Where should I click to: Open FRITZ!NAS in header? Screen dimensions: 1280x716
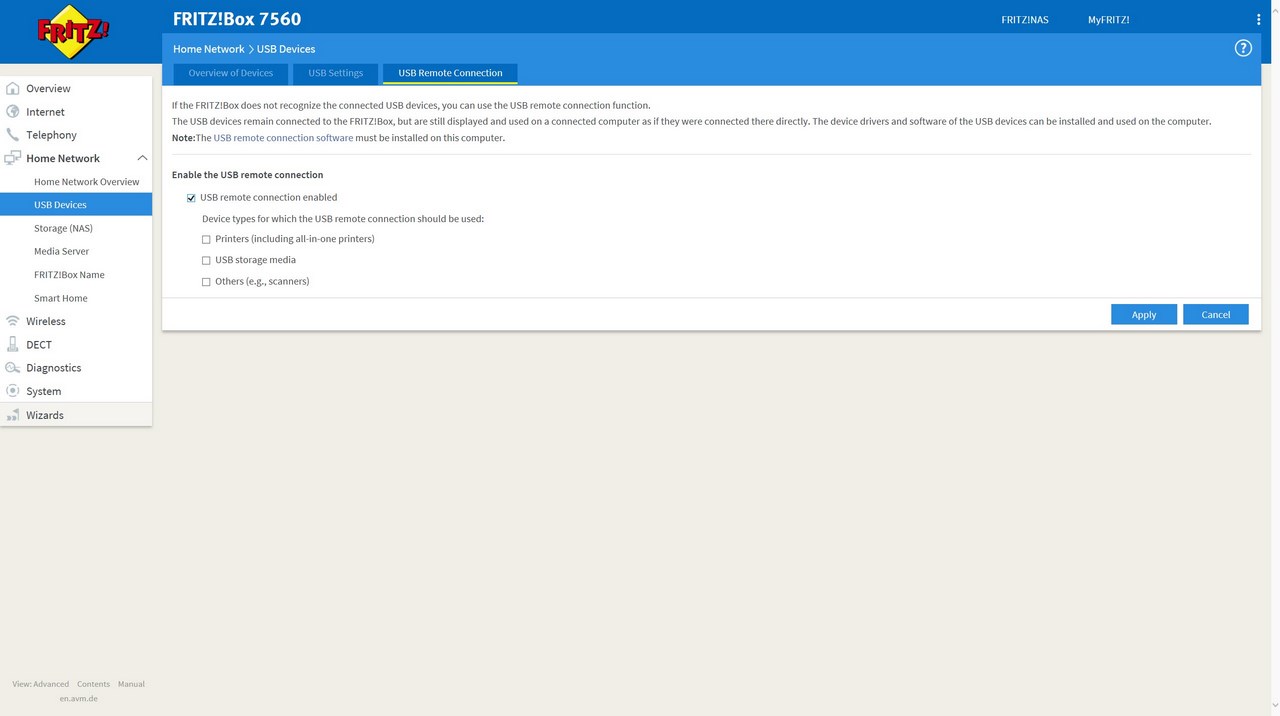(x=1025, y=20)
